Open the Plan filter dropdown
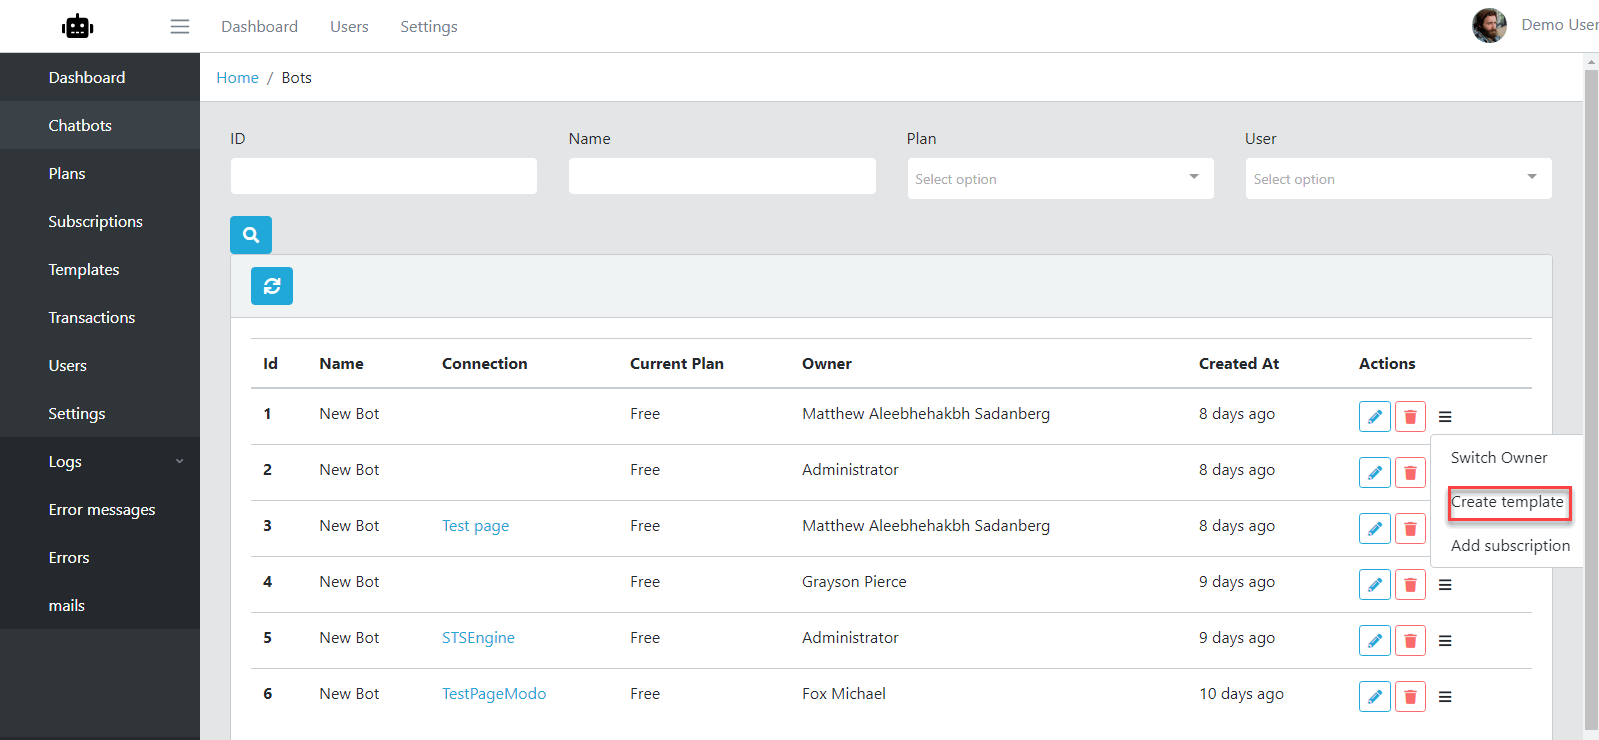Viewport: 1599px width, 740px height. point(1060,178)
